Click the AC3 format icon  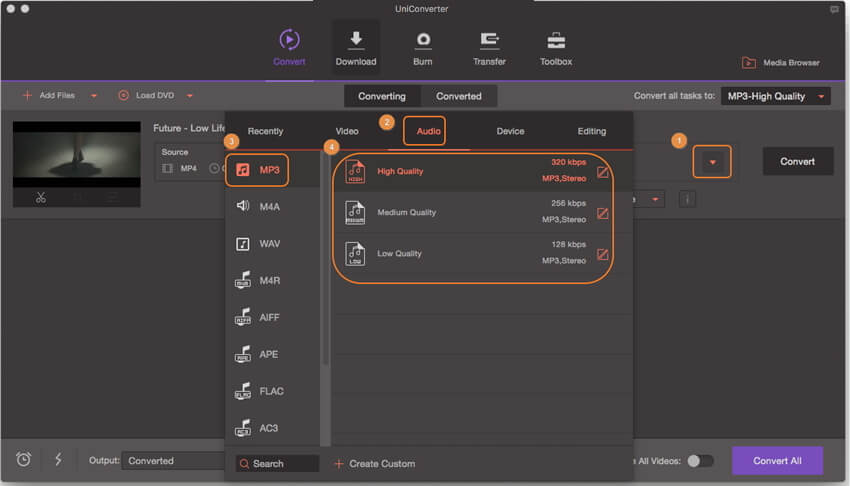(242, 427)
